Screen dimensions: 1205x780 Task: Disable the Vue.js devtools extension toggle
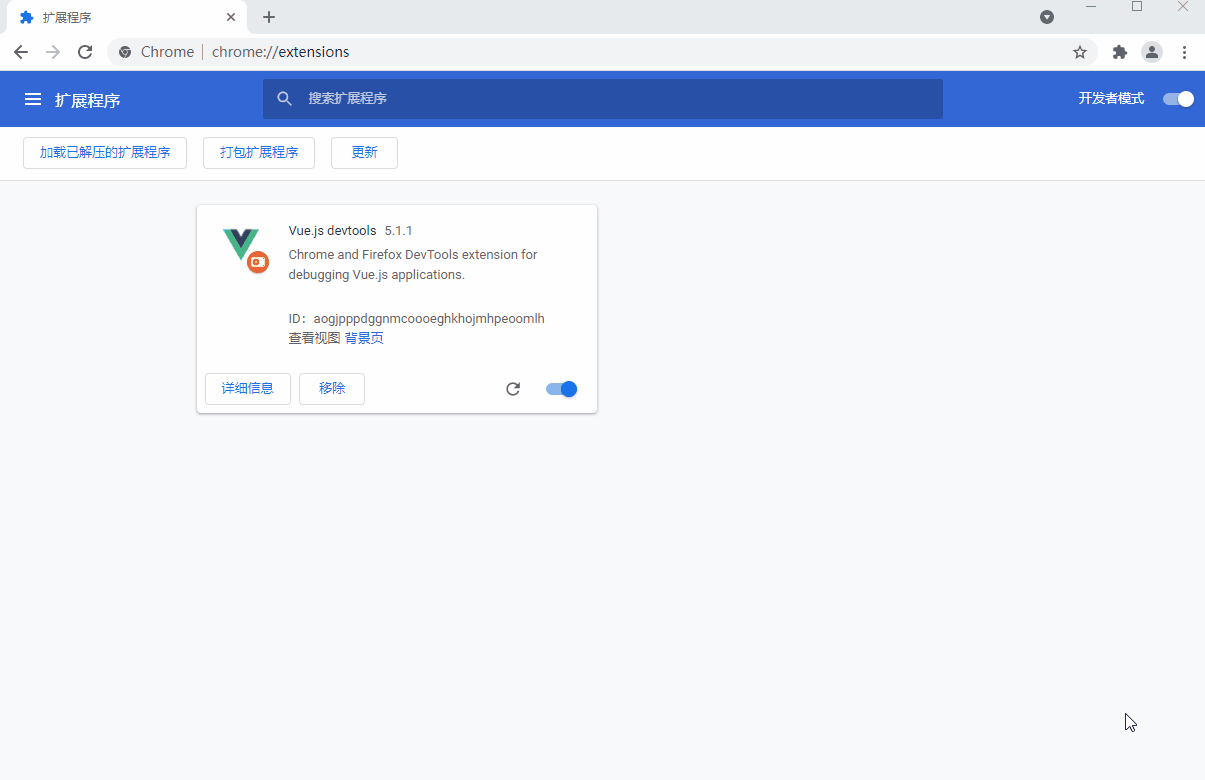561,389
